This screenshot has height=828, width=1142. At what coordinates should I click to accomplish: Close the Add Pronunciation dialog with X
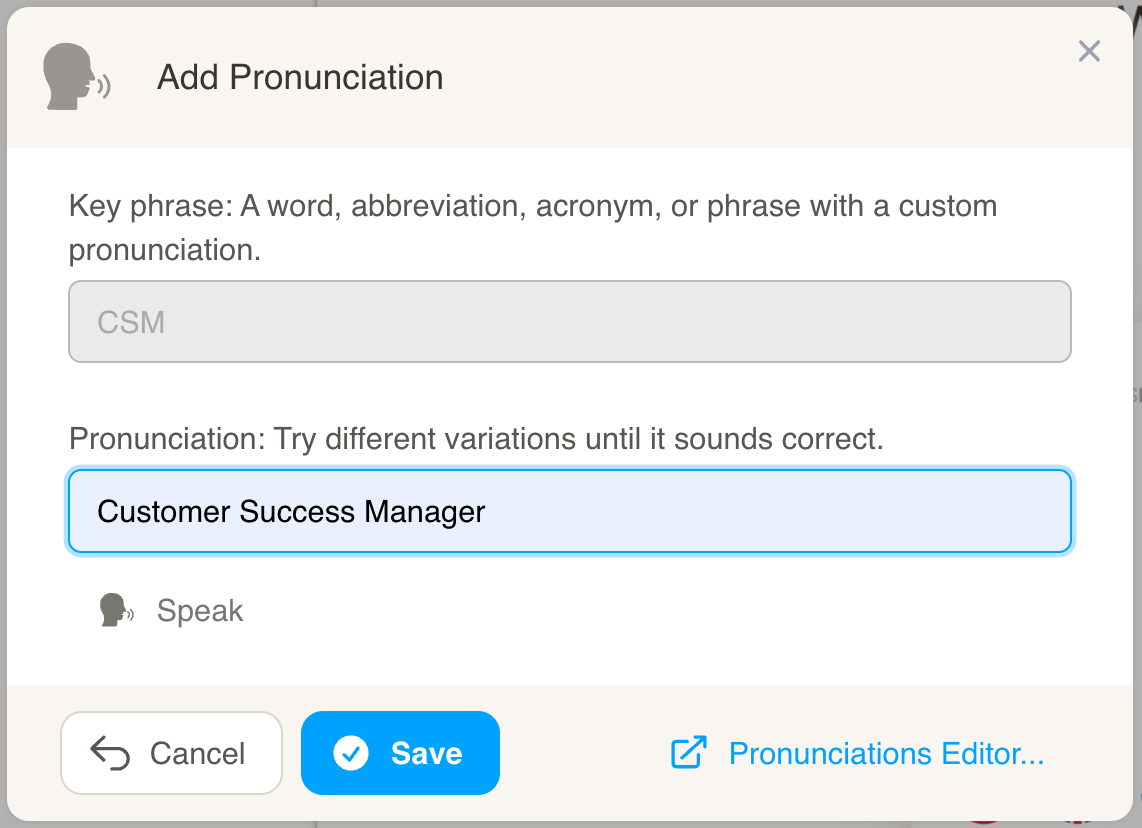1089,51
